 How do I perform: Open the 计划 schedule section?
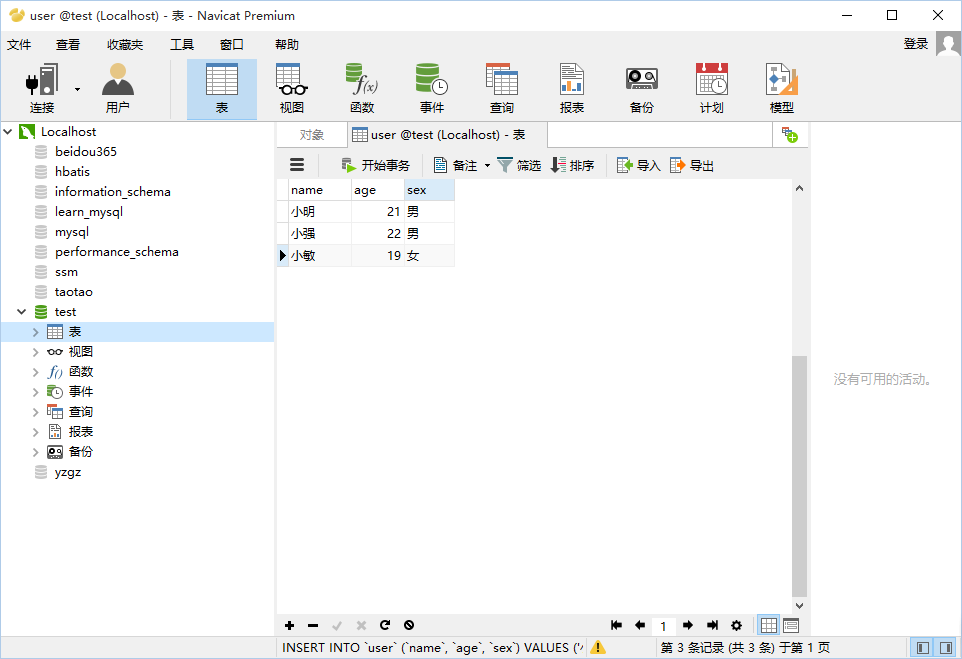tap(712, 89)
